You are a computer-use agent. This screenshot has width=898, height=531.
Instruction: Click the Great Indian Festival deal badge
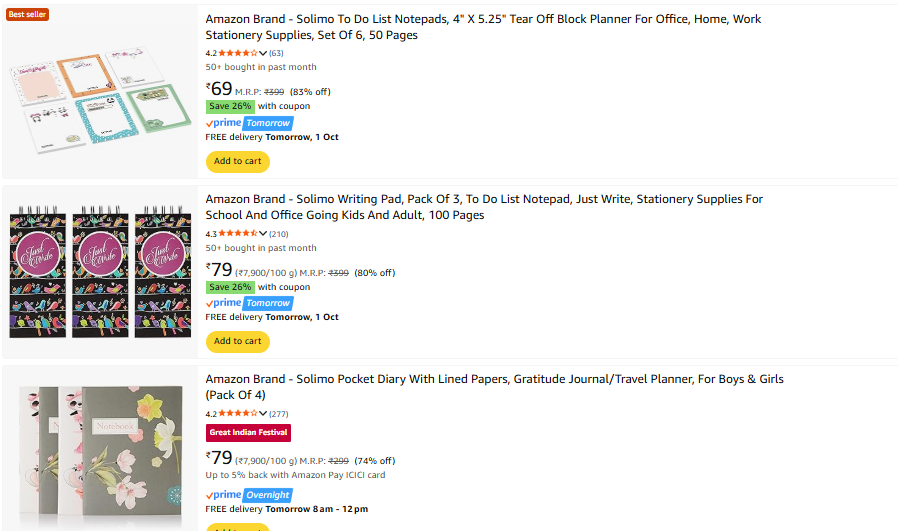tap(248, 433)
